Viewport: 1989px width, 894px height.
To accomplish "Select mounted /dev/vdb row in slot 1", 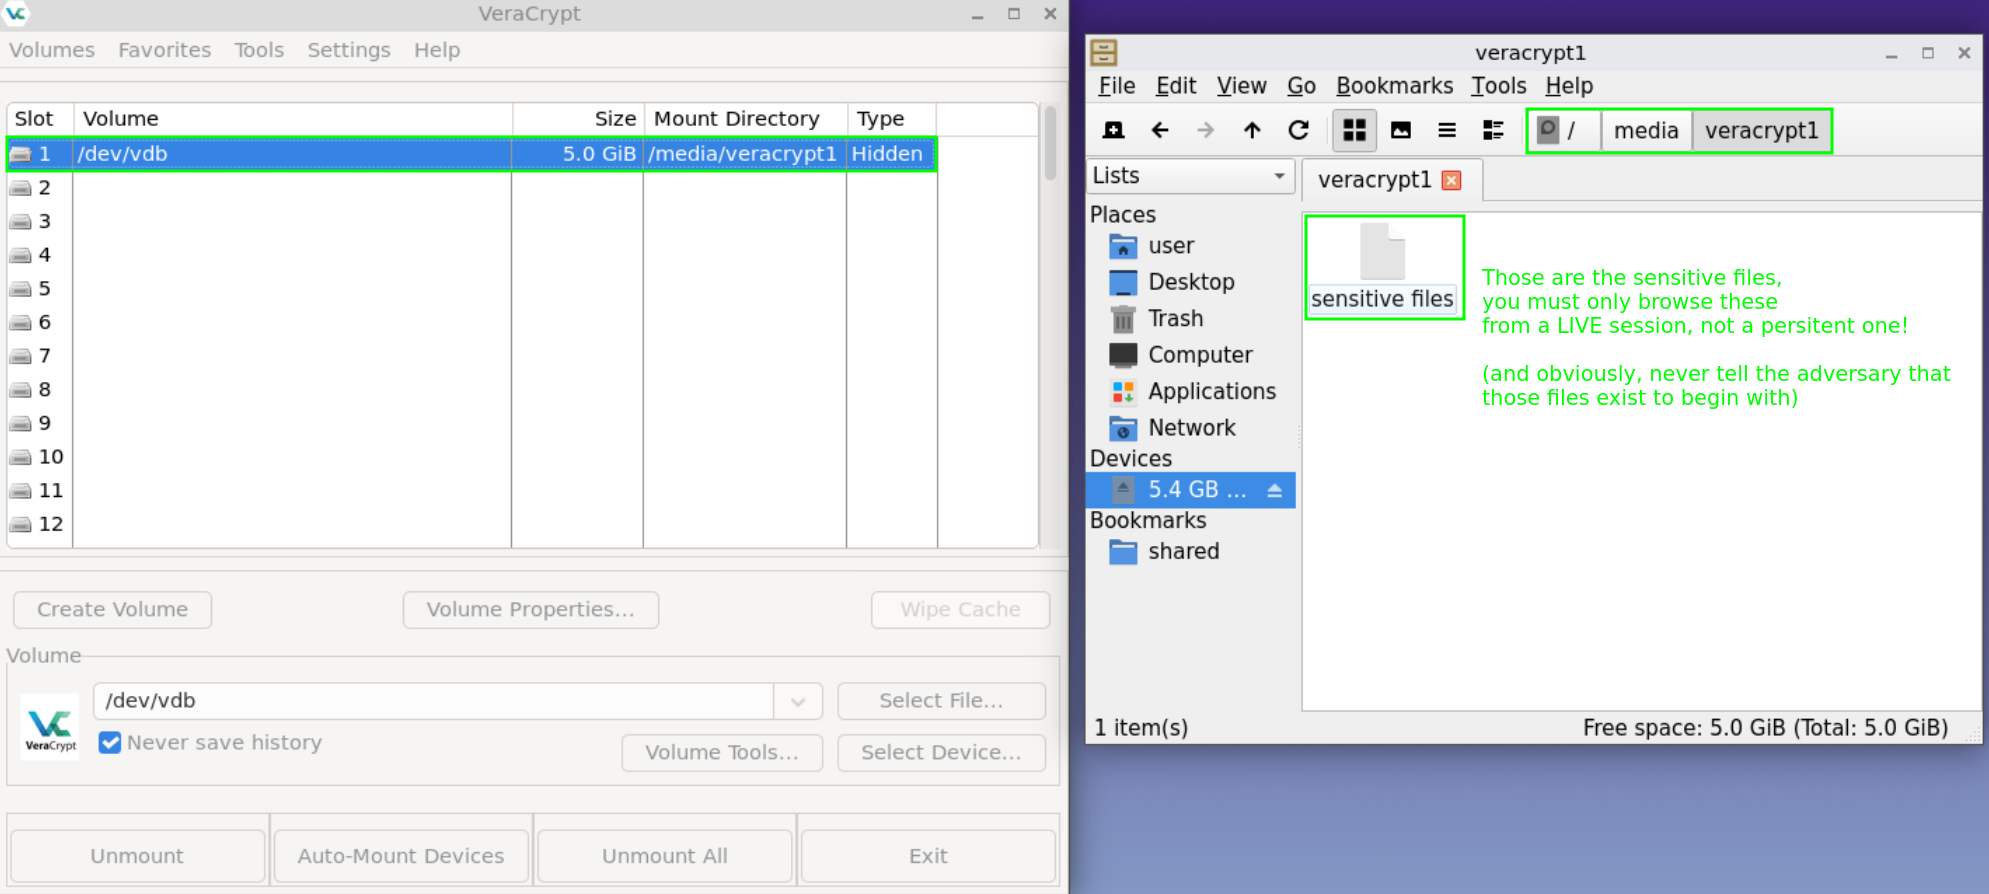I will click(472, 154).
